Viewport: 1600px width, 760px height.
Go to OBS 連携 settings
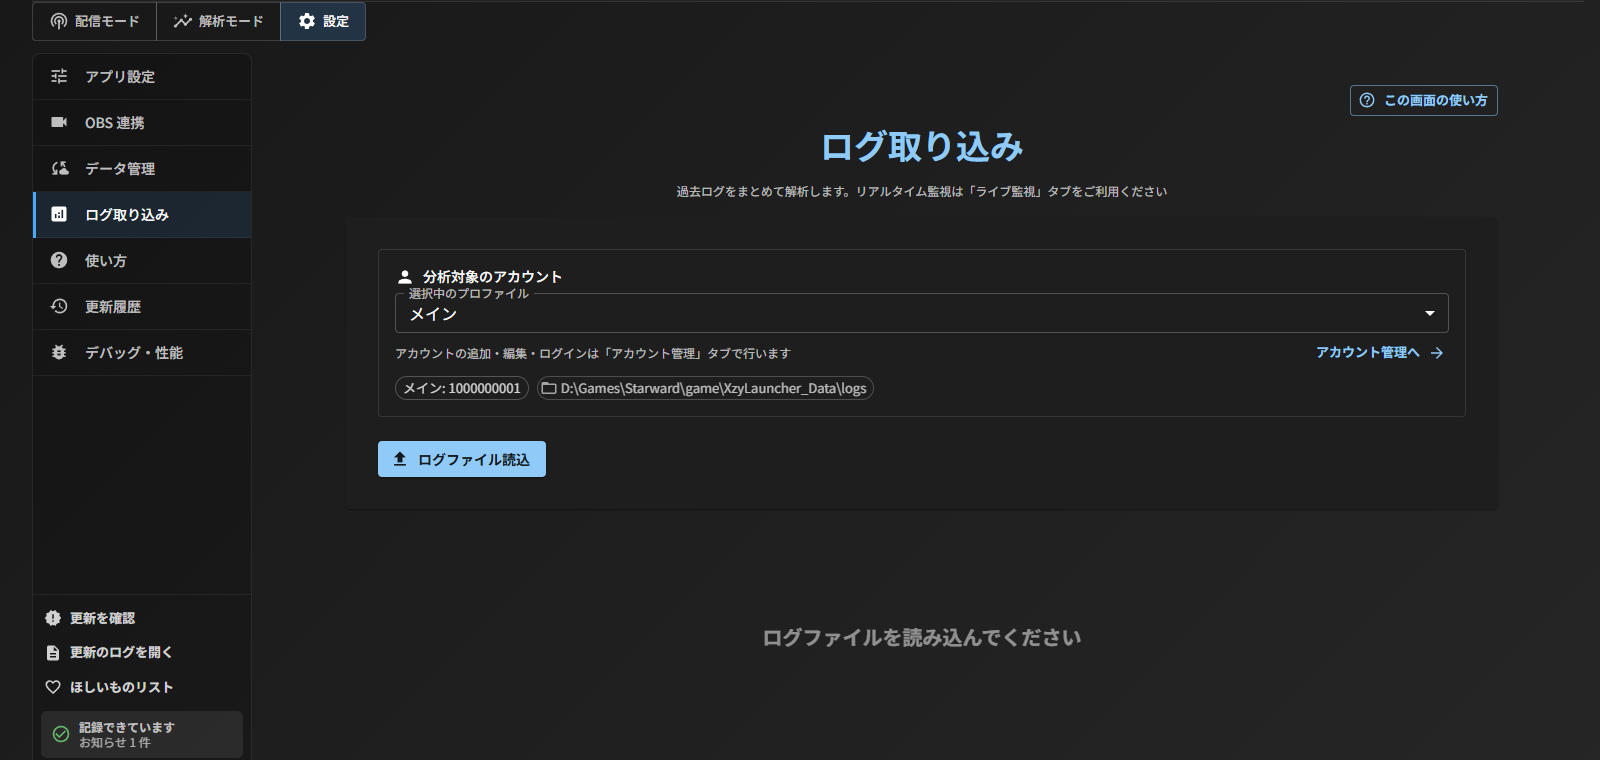[142, 123]
